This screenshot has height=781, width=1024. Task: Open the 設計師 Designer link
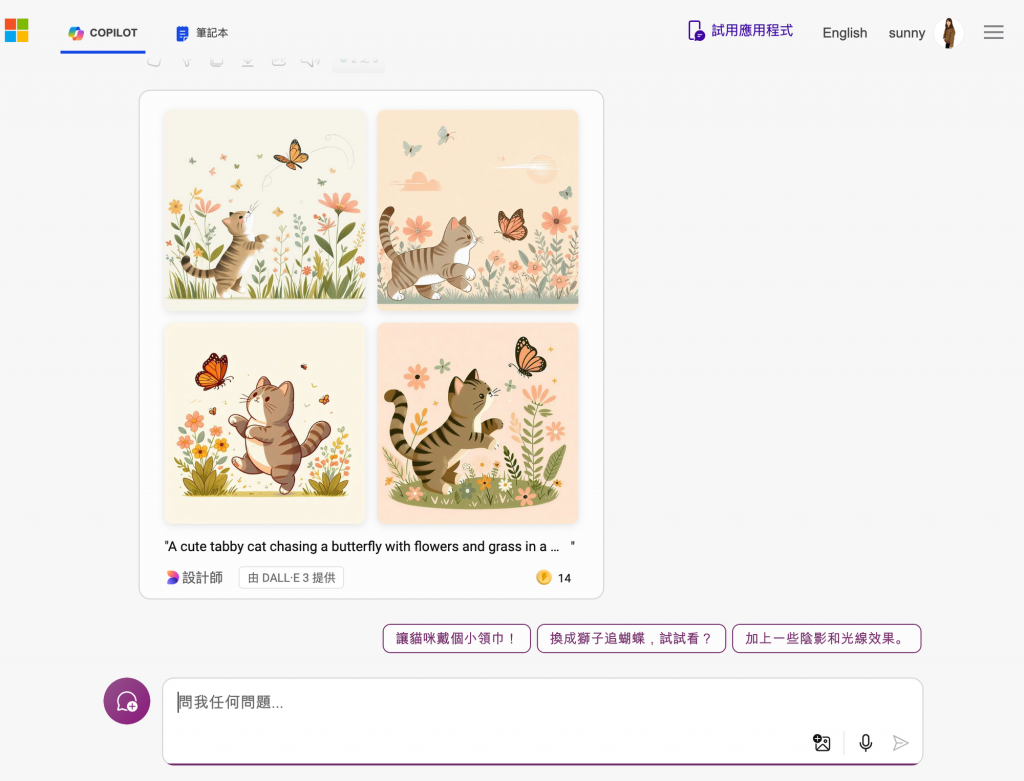point(195,578)
